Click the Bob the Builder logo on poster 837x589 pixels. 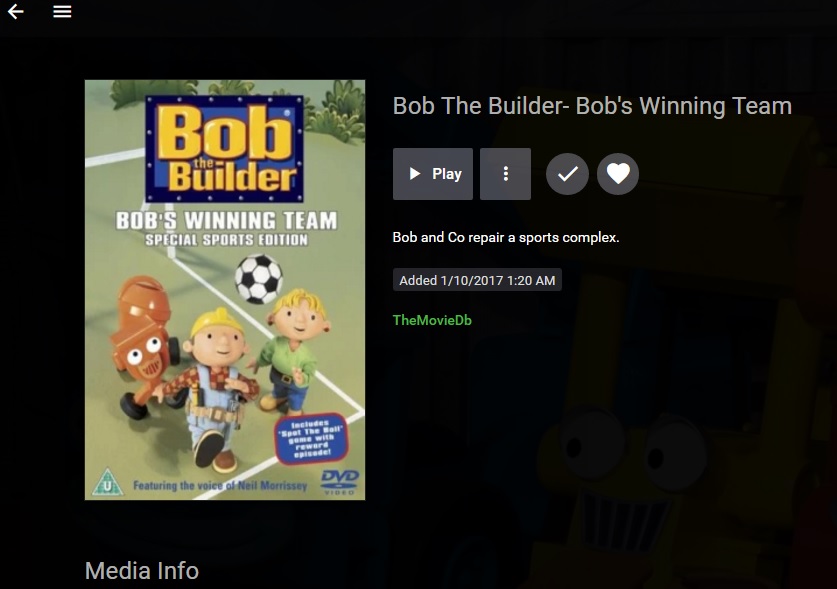pyautogui.click(x=224, y=149)
